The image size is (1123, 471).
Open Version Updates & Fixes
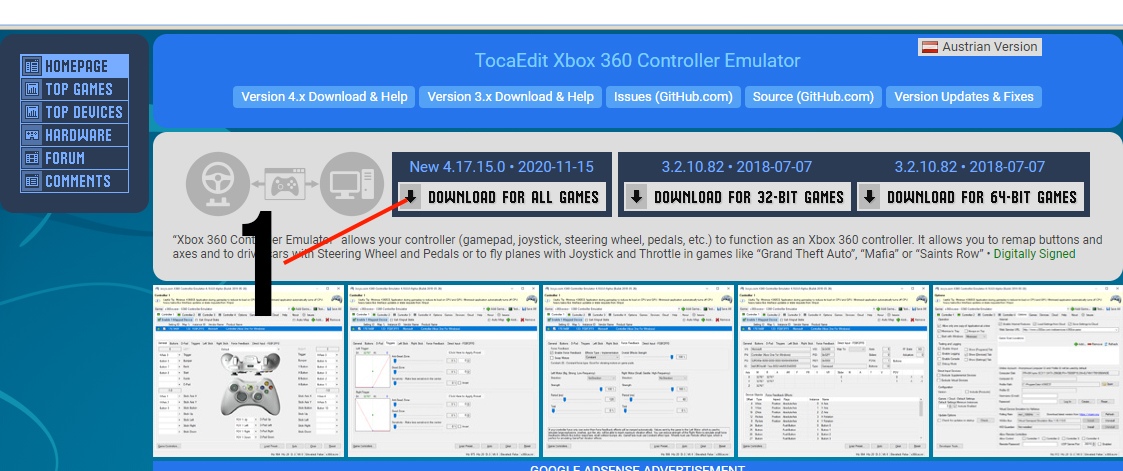(964, 97)
